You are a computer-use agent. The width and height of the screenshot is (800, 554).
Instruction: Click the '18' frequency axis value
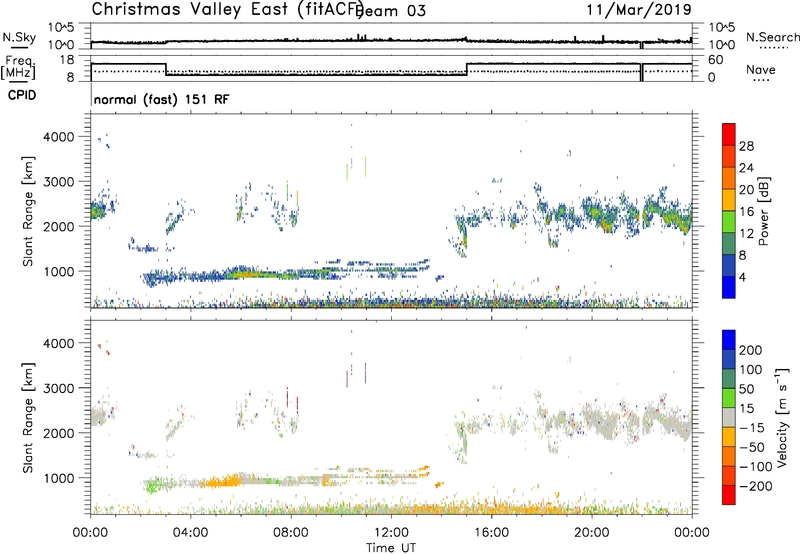(67, 60)
